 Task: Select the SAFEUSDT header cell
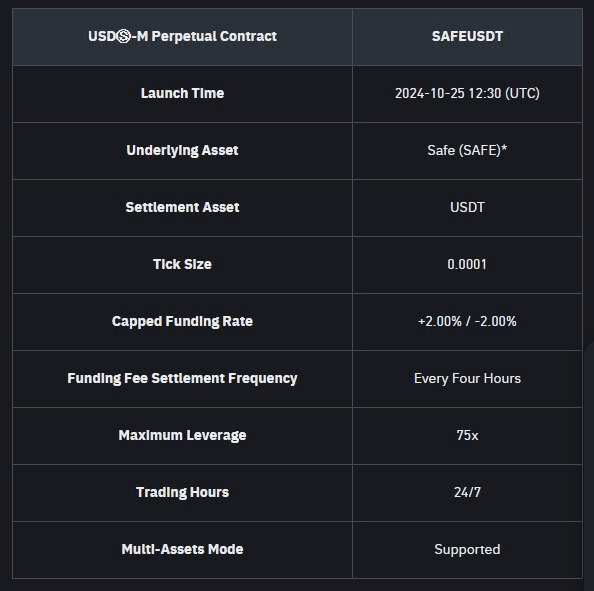467,37
